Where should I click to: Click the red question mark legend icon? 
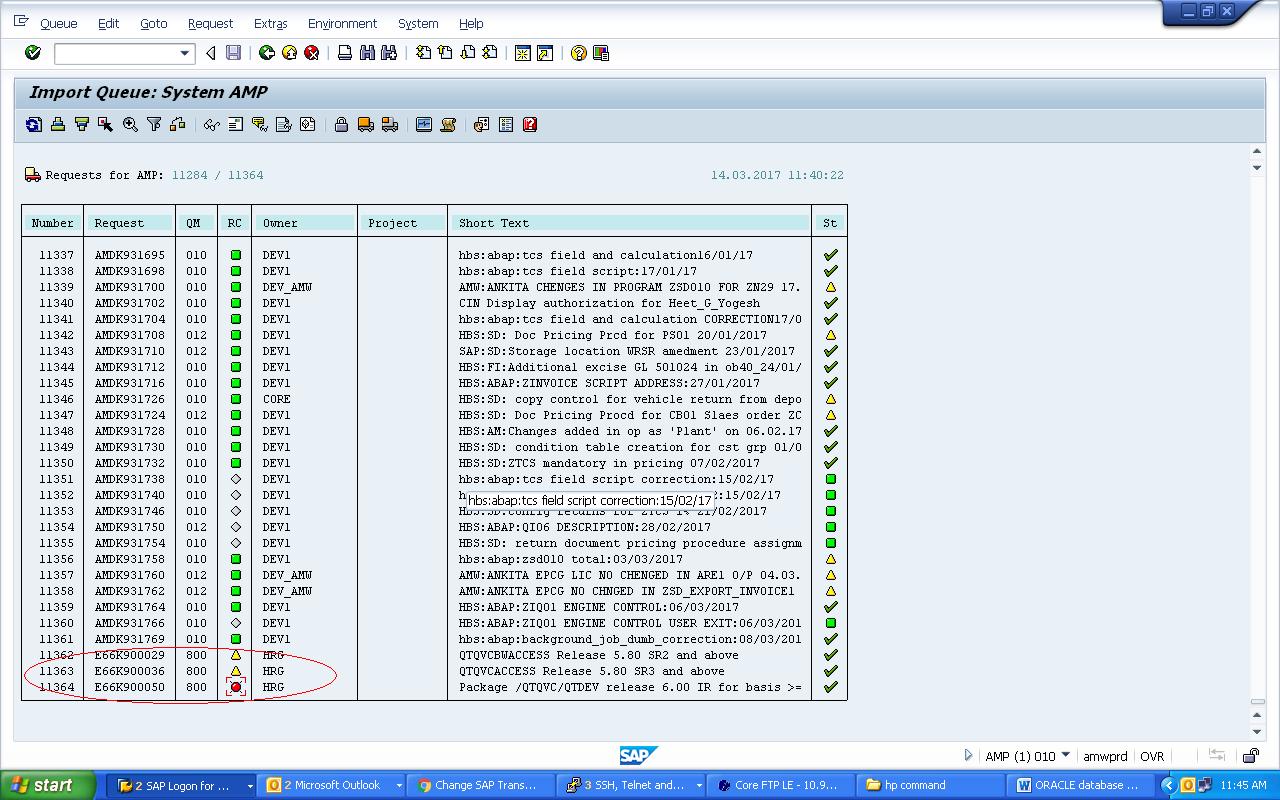pos(530,124)
